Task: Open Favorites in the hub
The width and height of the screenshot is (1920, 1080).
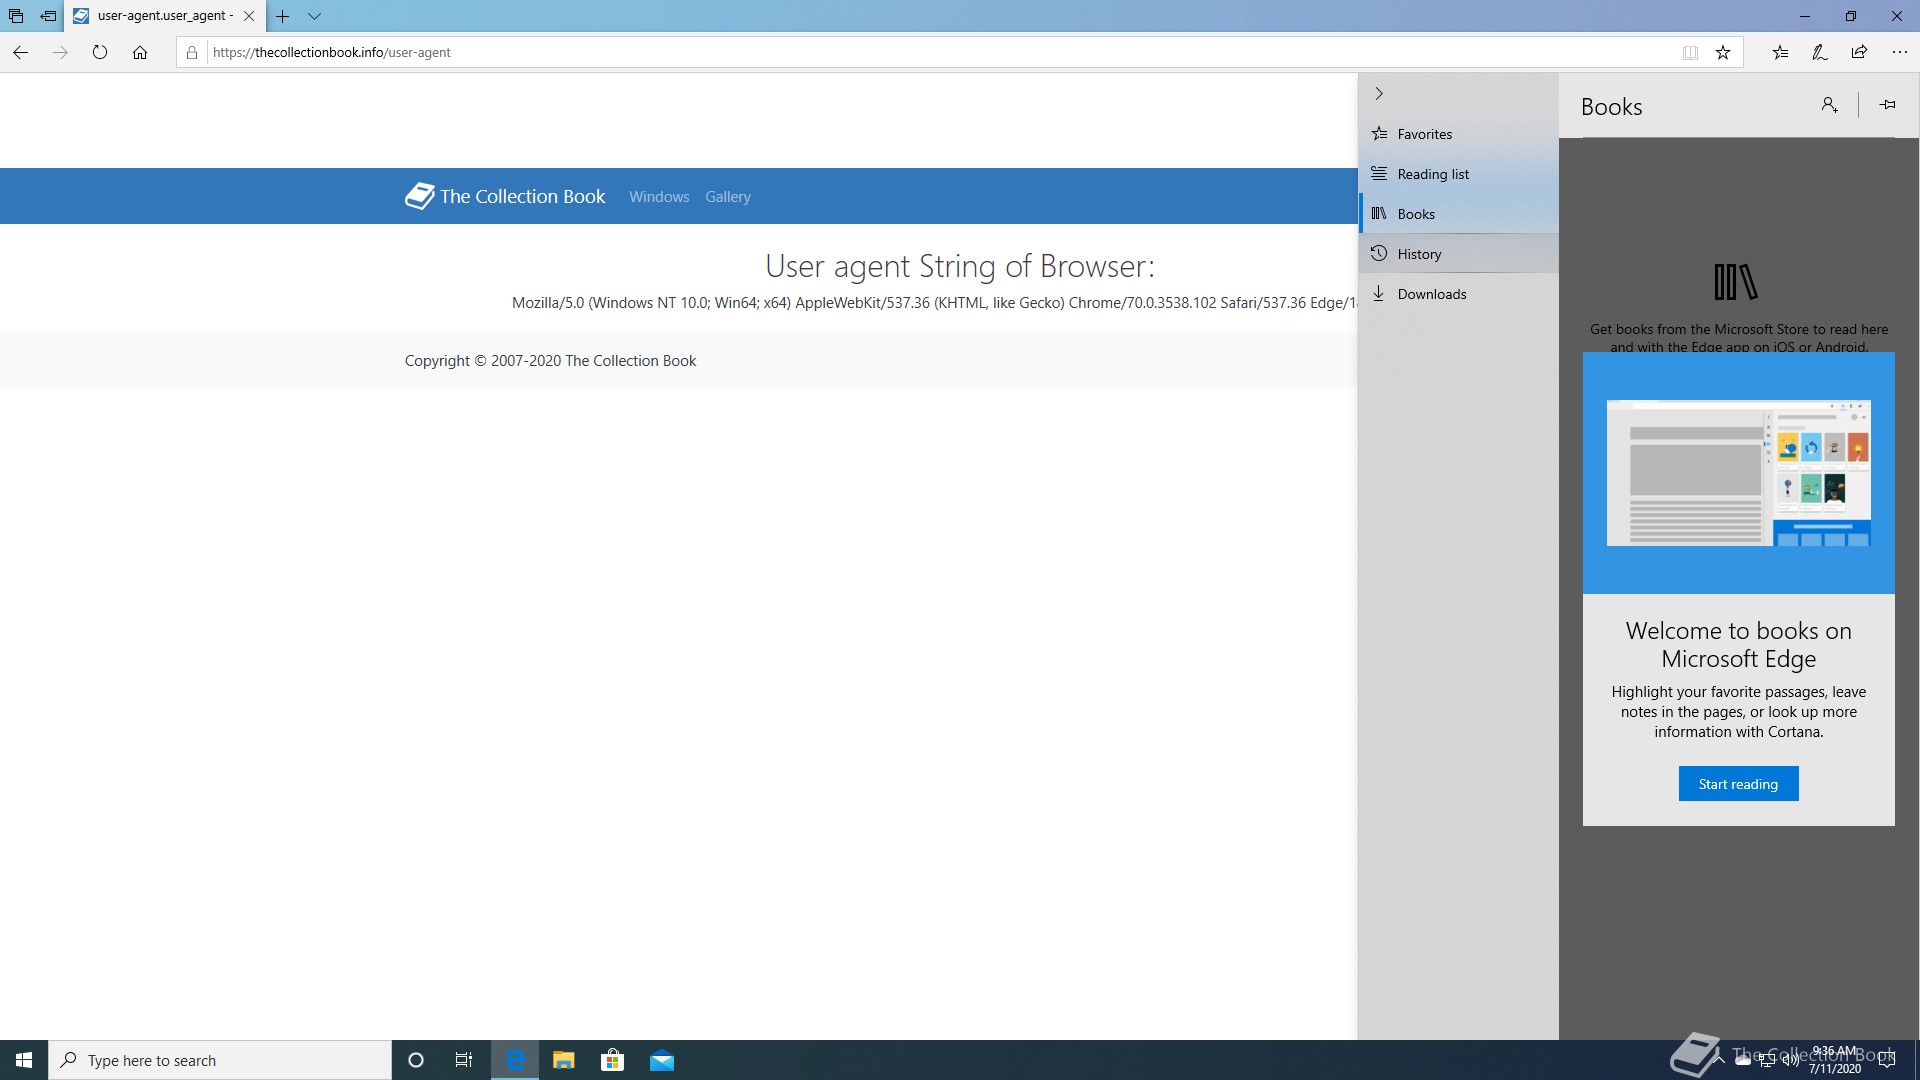Action: click(x=1458, y=134)
